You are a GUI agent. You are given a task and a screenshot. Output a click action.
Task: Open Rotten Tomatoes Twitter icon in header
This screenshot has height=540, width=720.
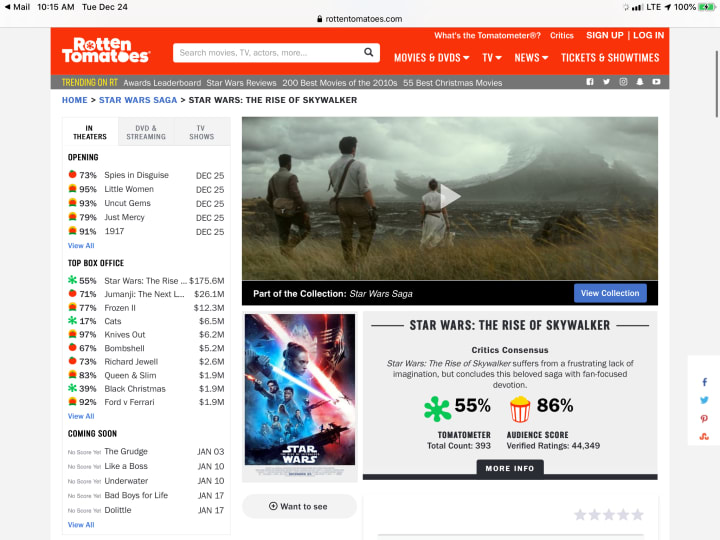(x=606, y=82)
